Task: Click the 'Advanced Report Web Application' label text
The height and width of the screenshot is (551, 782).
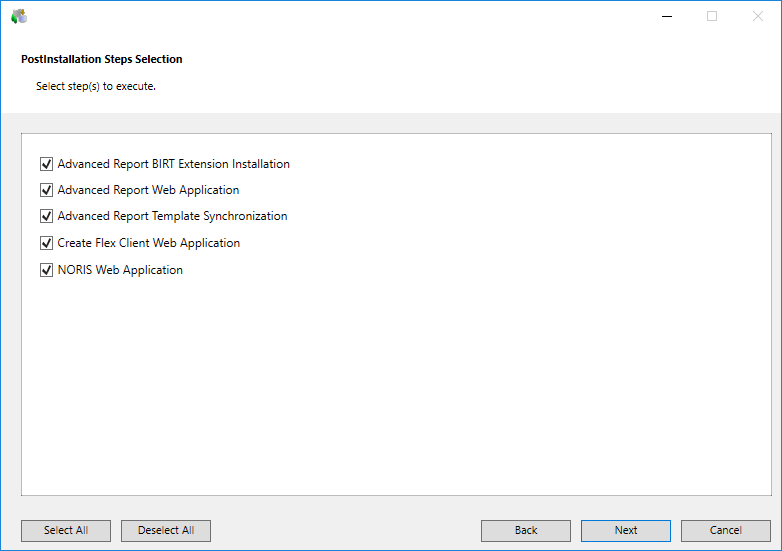Action: [x=148, y=190]
